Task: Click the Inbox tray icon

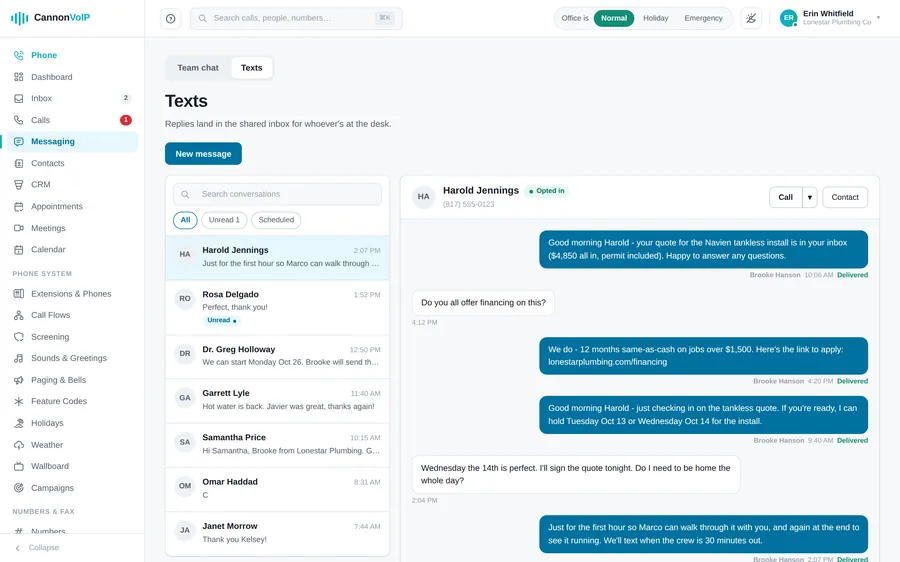Action: 19,99
